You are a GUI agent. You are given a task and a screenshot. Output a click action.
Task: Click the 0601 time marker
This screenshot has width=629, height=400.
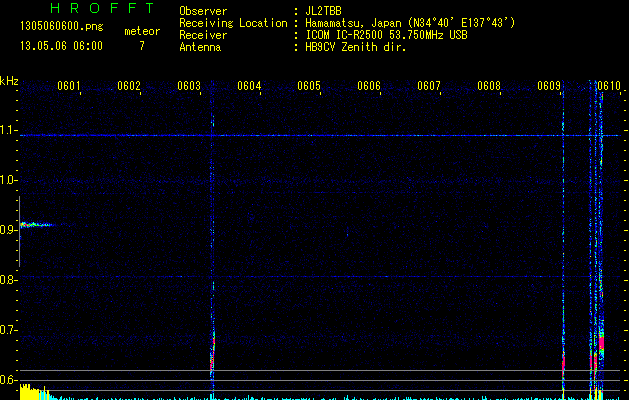[69, 86]
